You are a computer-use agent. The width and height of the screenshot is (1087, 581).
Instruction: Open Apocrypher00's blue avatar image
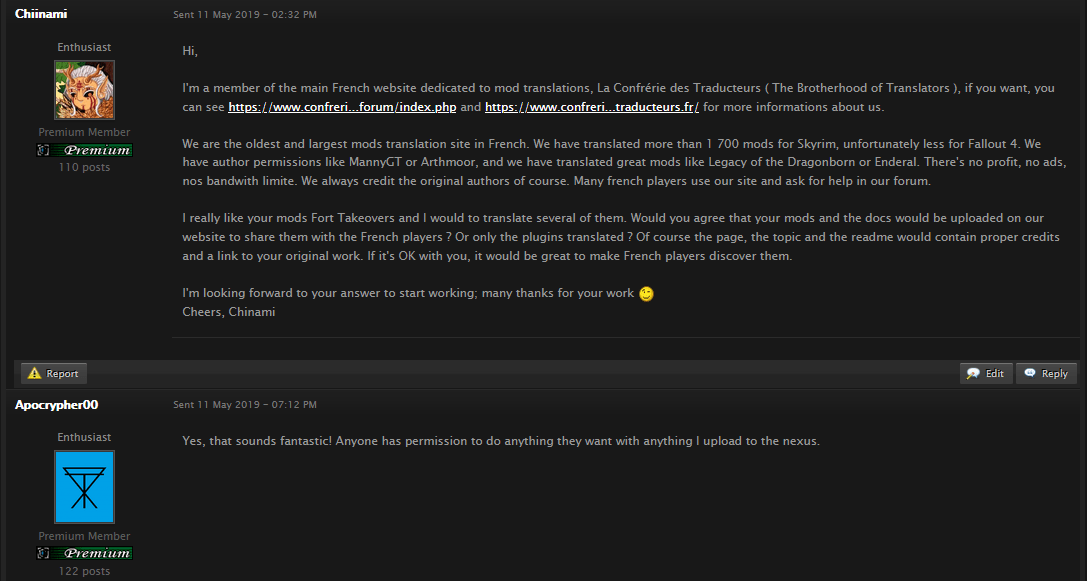coord(85,487)
